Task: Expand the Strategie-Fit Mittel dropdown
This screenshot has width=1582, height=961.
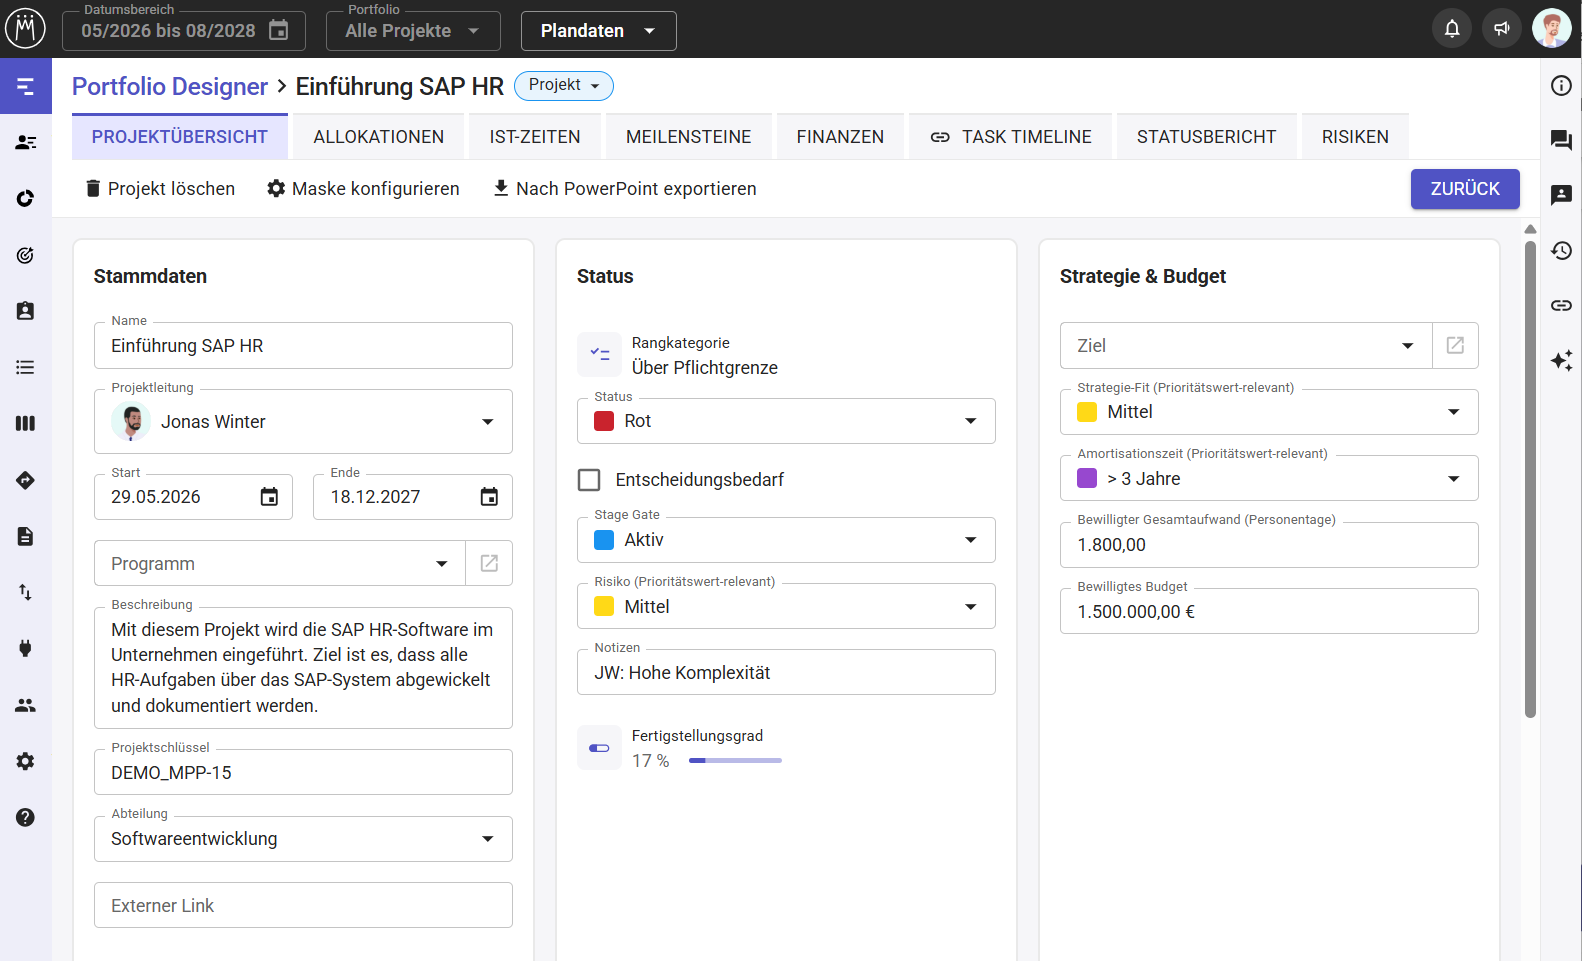Action: 1269,412
